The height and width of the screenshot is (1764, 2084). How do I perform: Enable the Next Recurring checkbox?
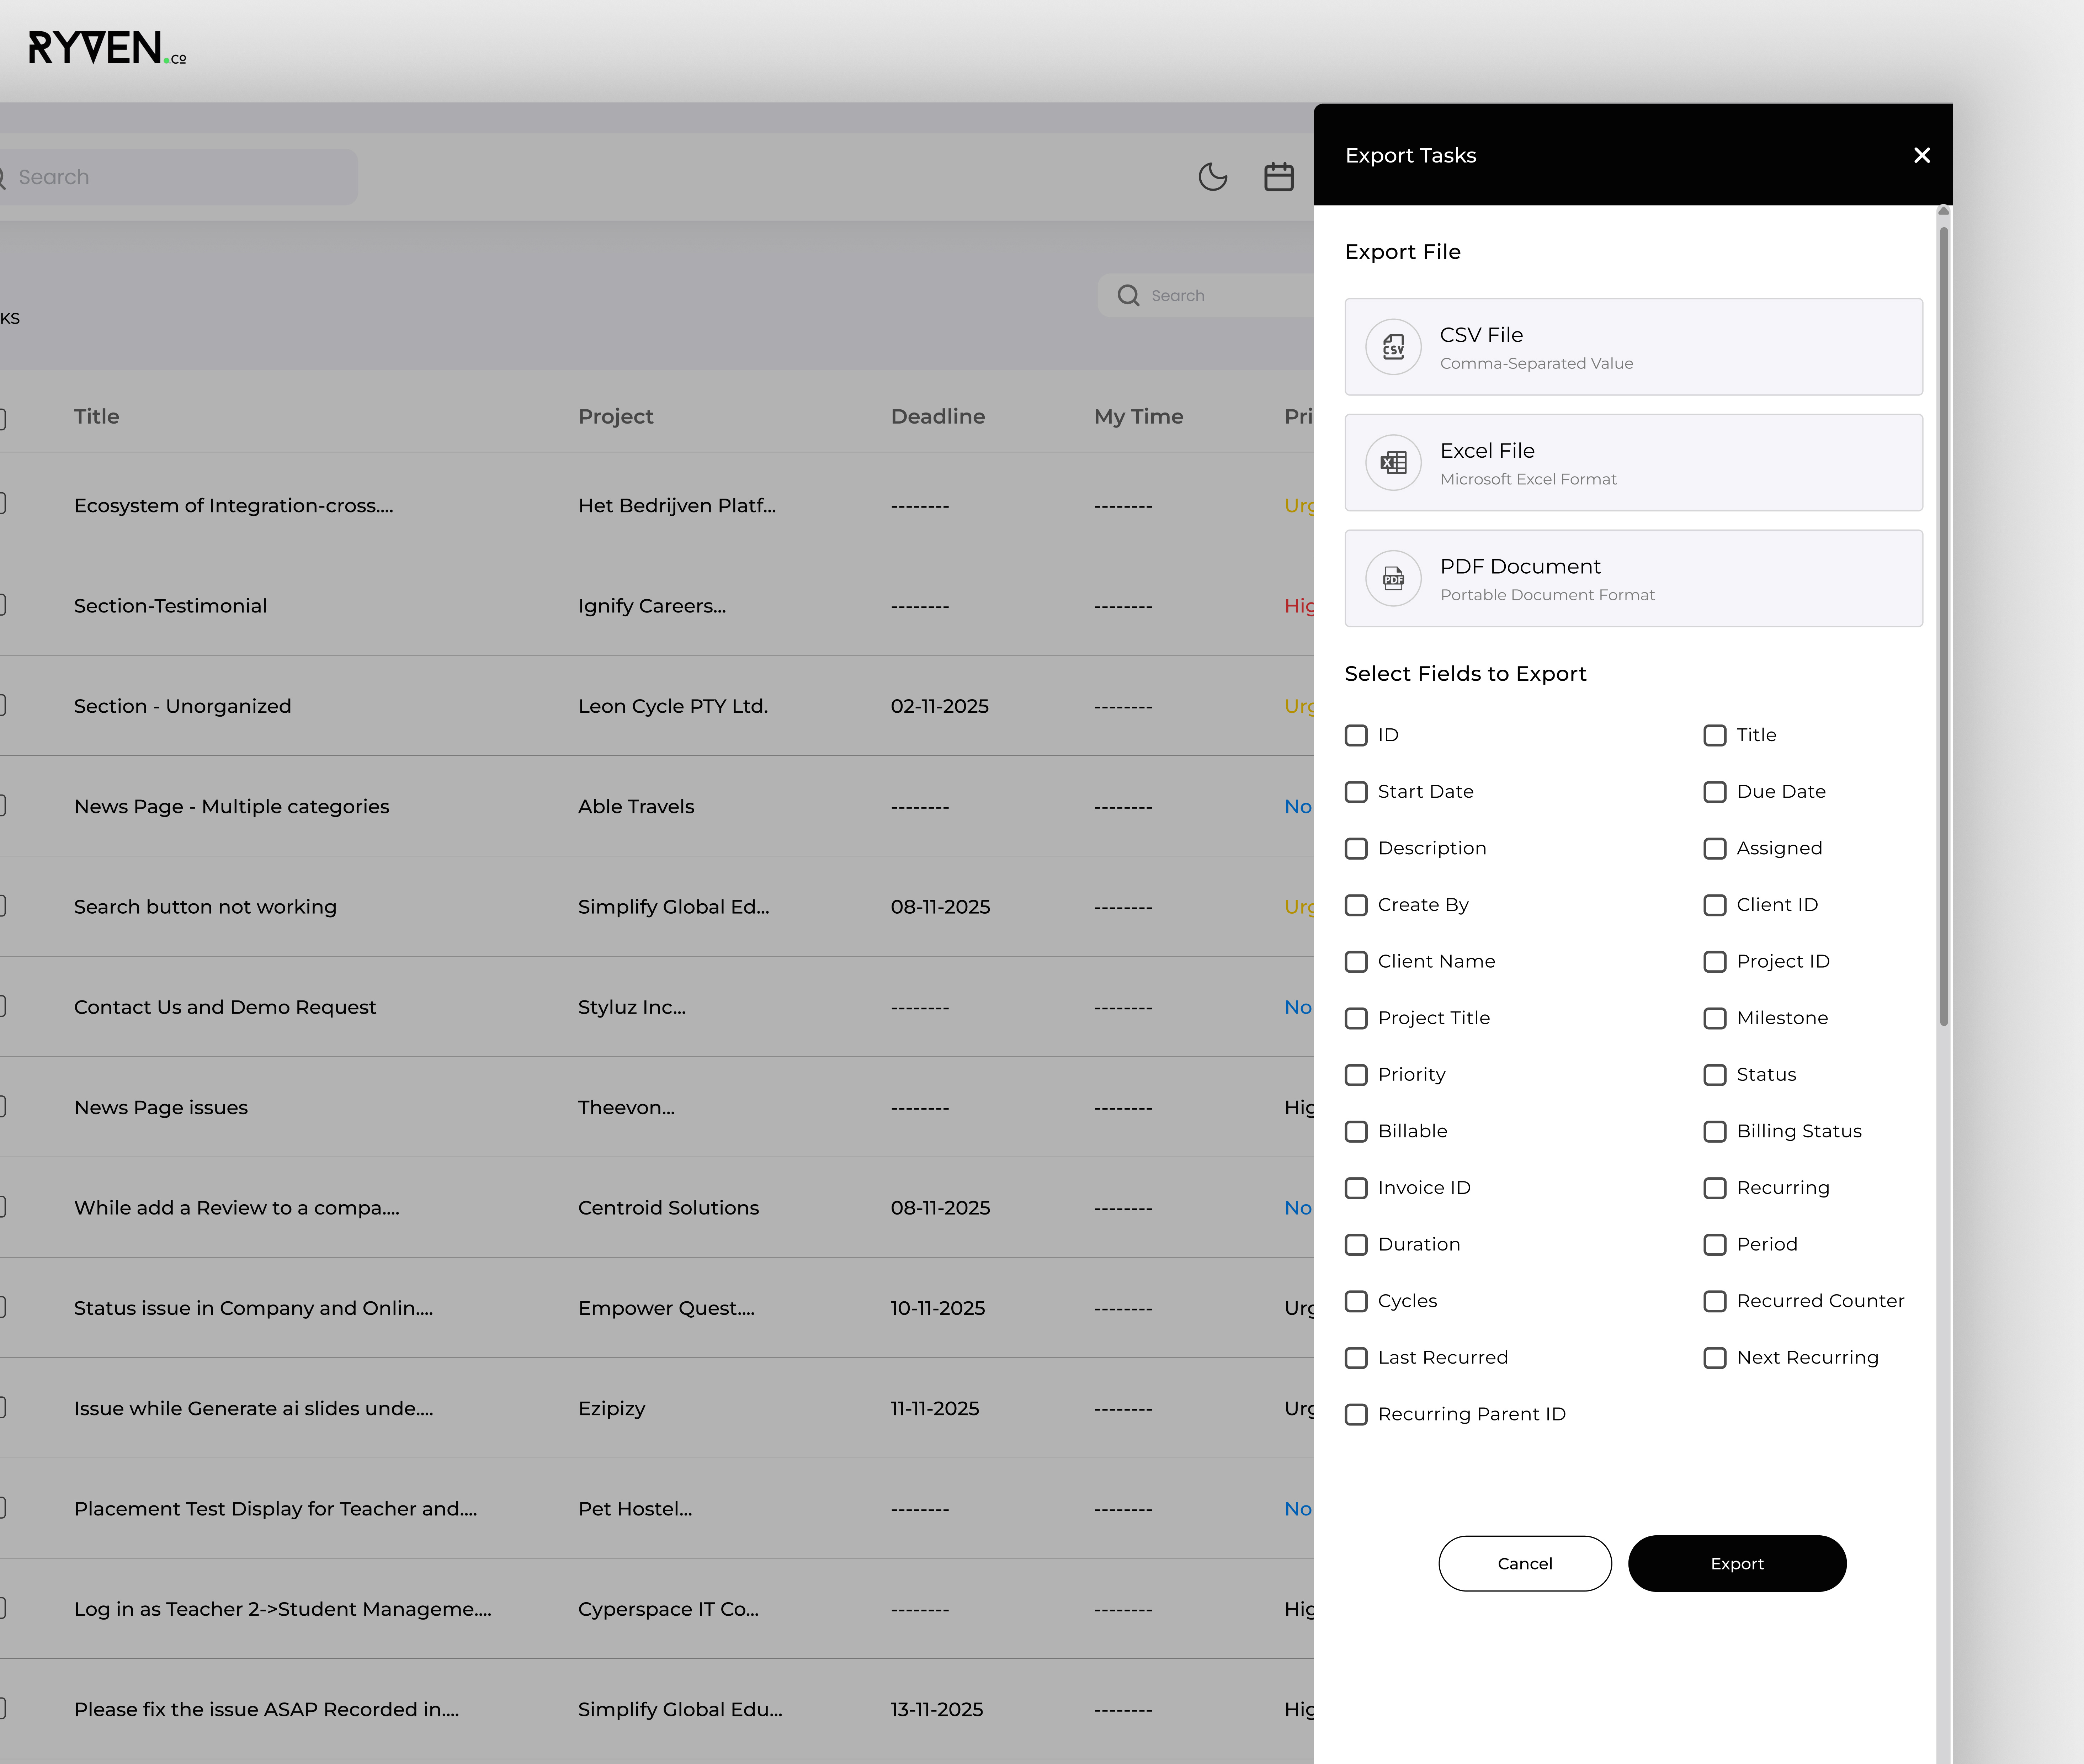pyautogui.click(x=1715, y=1357)
